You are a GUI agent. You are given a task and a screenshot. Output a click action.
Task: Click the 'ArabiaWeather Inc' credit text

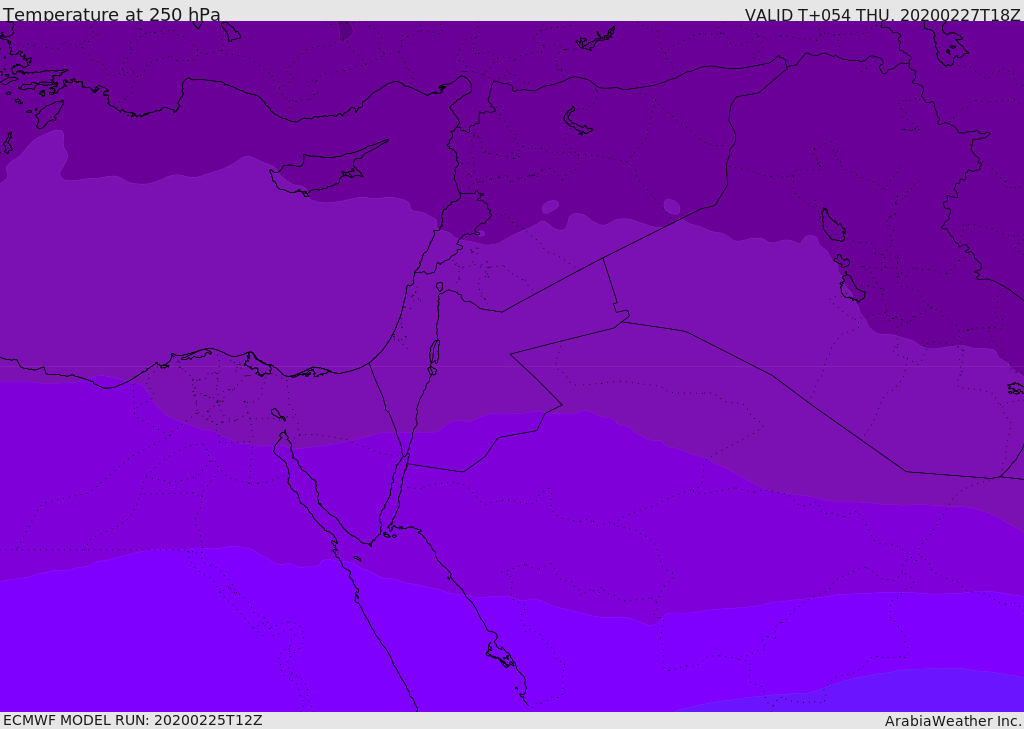(952, 721)
